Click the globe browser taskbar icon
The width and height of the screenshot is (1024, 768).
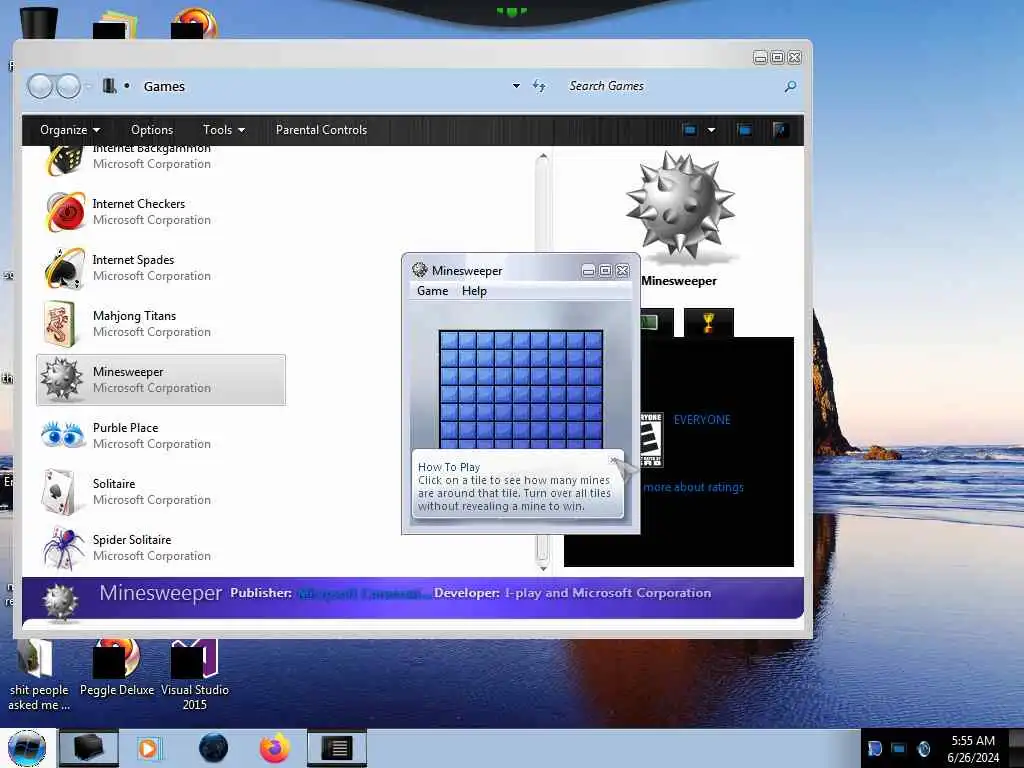coord(214,748)
